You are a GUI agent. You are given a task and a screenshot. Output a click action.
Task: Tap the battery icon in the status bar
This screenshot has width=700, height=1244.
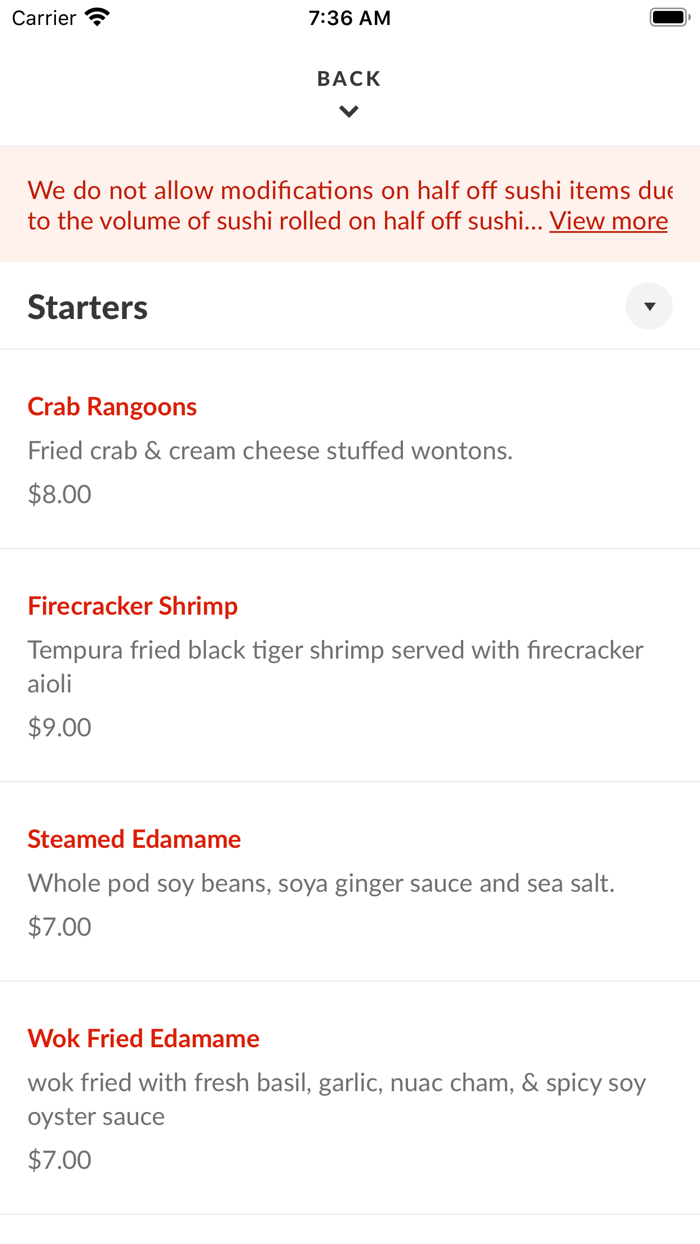point(668,15)
